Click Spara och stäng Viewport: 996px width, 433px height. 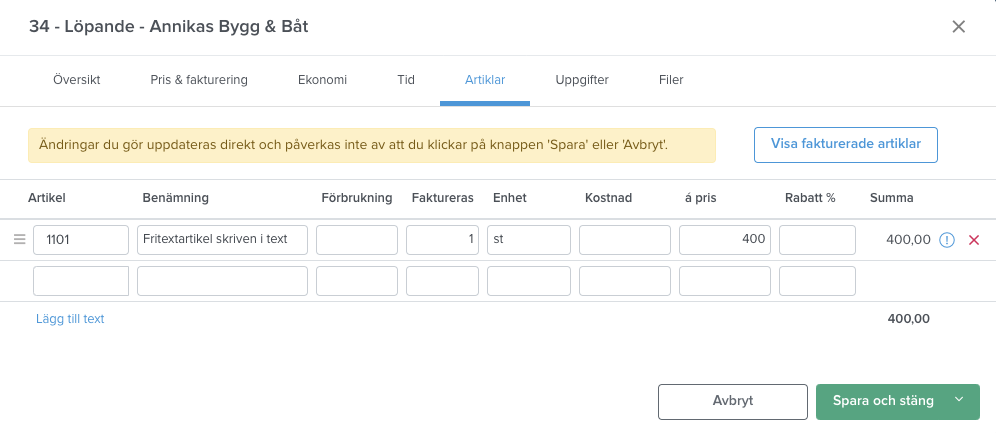883,401
